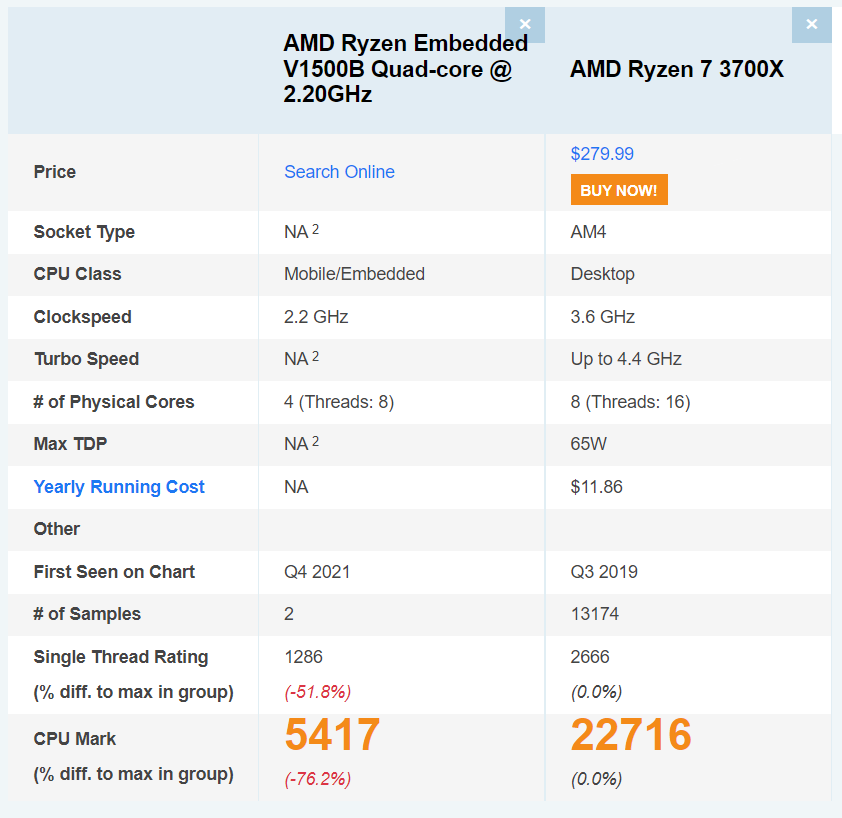Open the Yearly Running Cost link

click(x=119, y=487)
